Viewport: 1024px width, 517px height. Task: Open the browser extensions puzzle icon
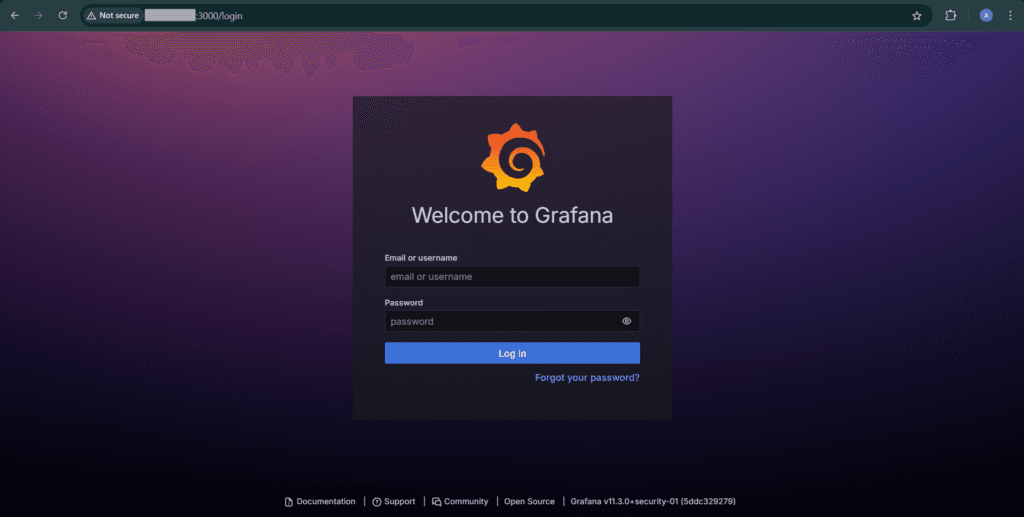[x=951, y=16]
